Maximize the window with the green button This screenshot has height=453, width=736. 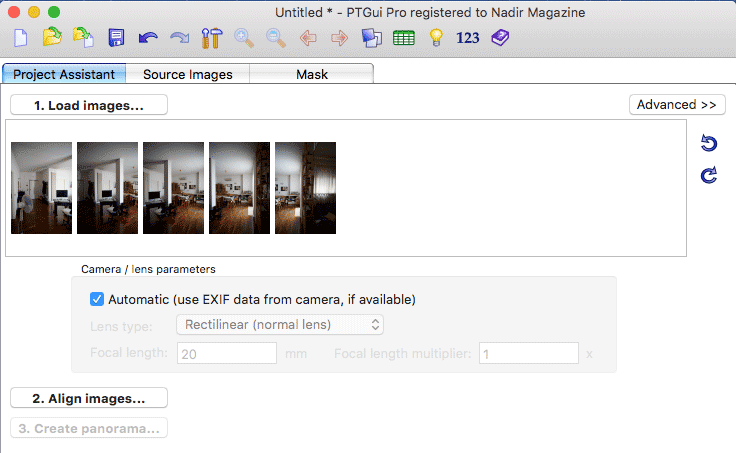tap(54, 12)
